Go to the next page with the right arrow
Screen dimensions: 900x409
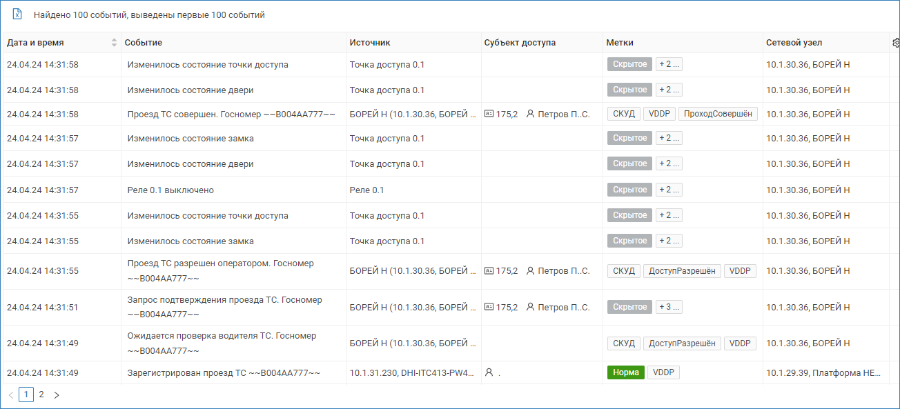coord(56,395)
